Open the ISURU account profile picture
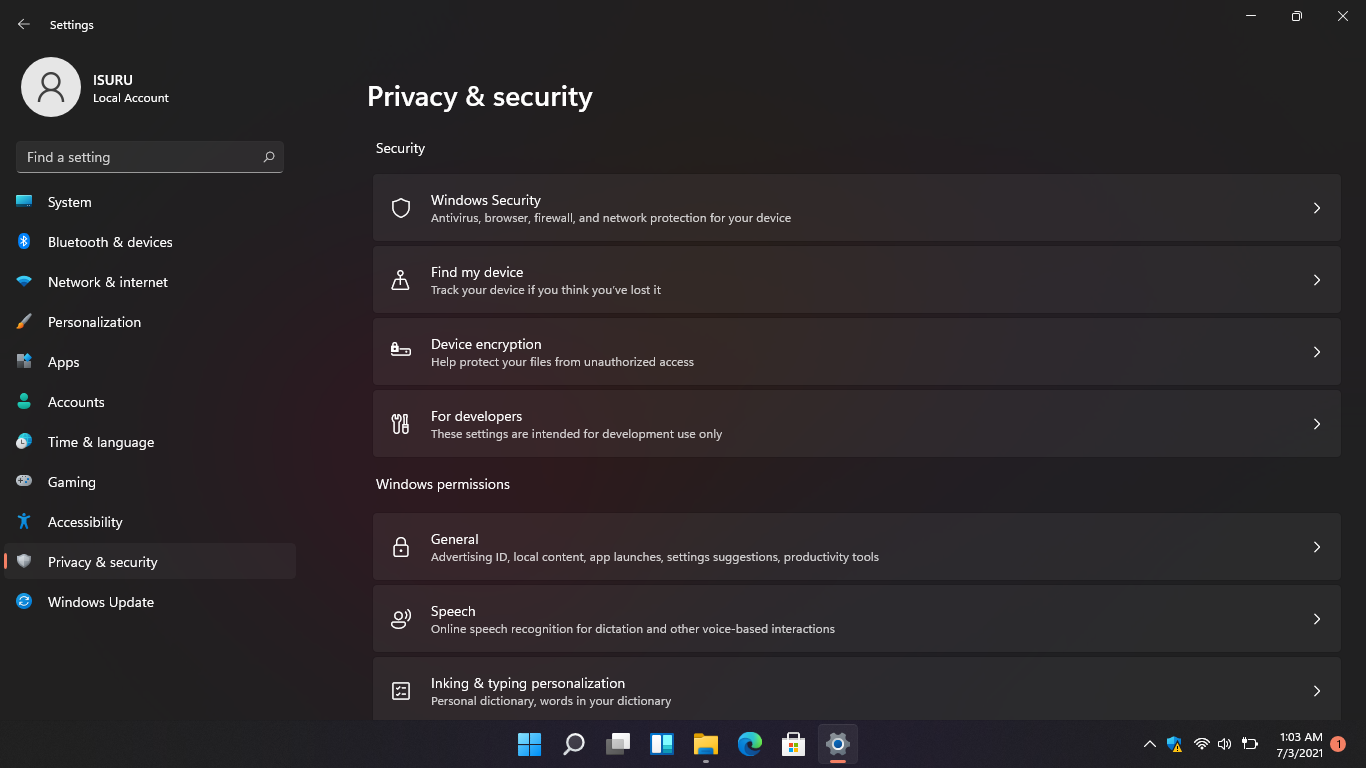This screenshot has width=1366, height=768. (51, 87)
